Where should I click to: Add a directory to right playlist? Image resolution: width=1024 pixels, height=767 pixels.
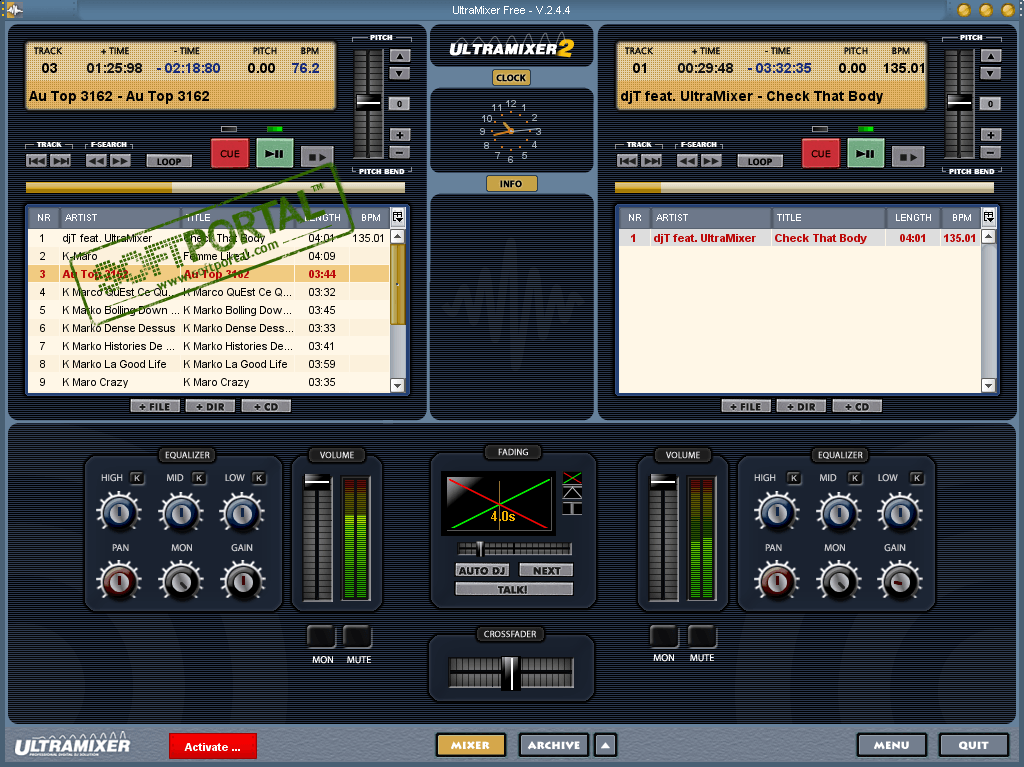click(x=801, y=406)
